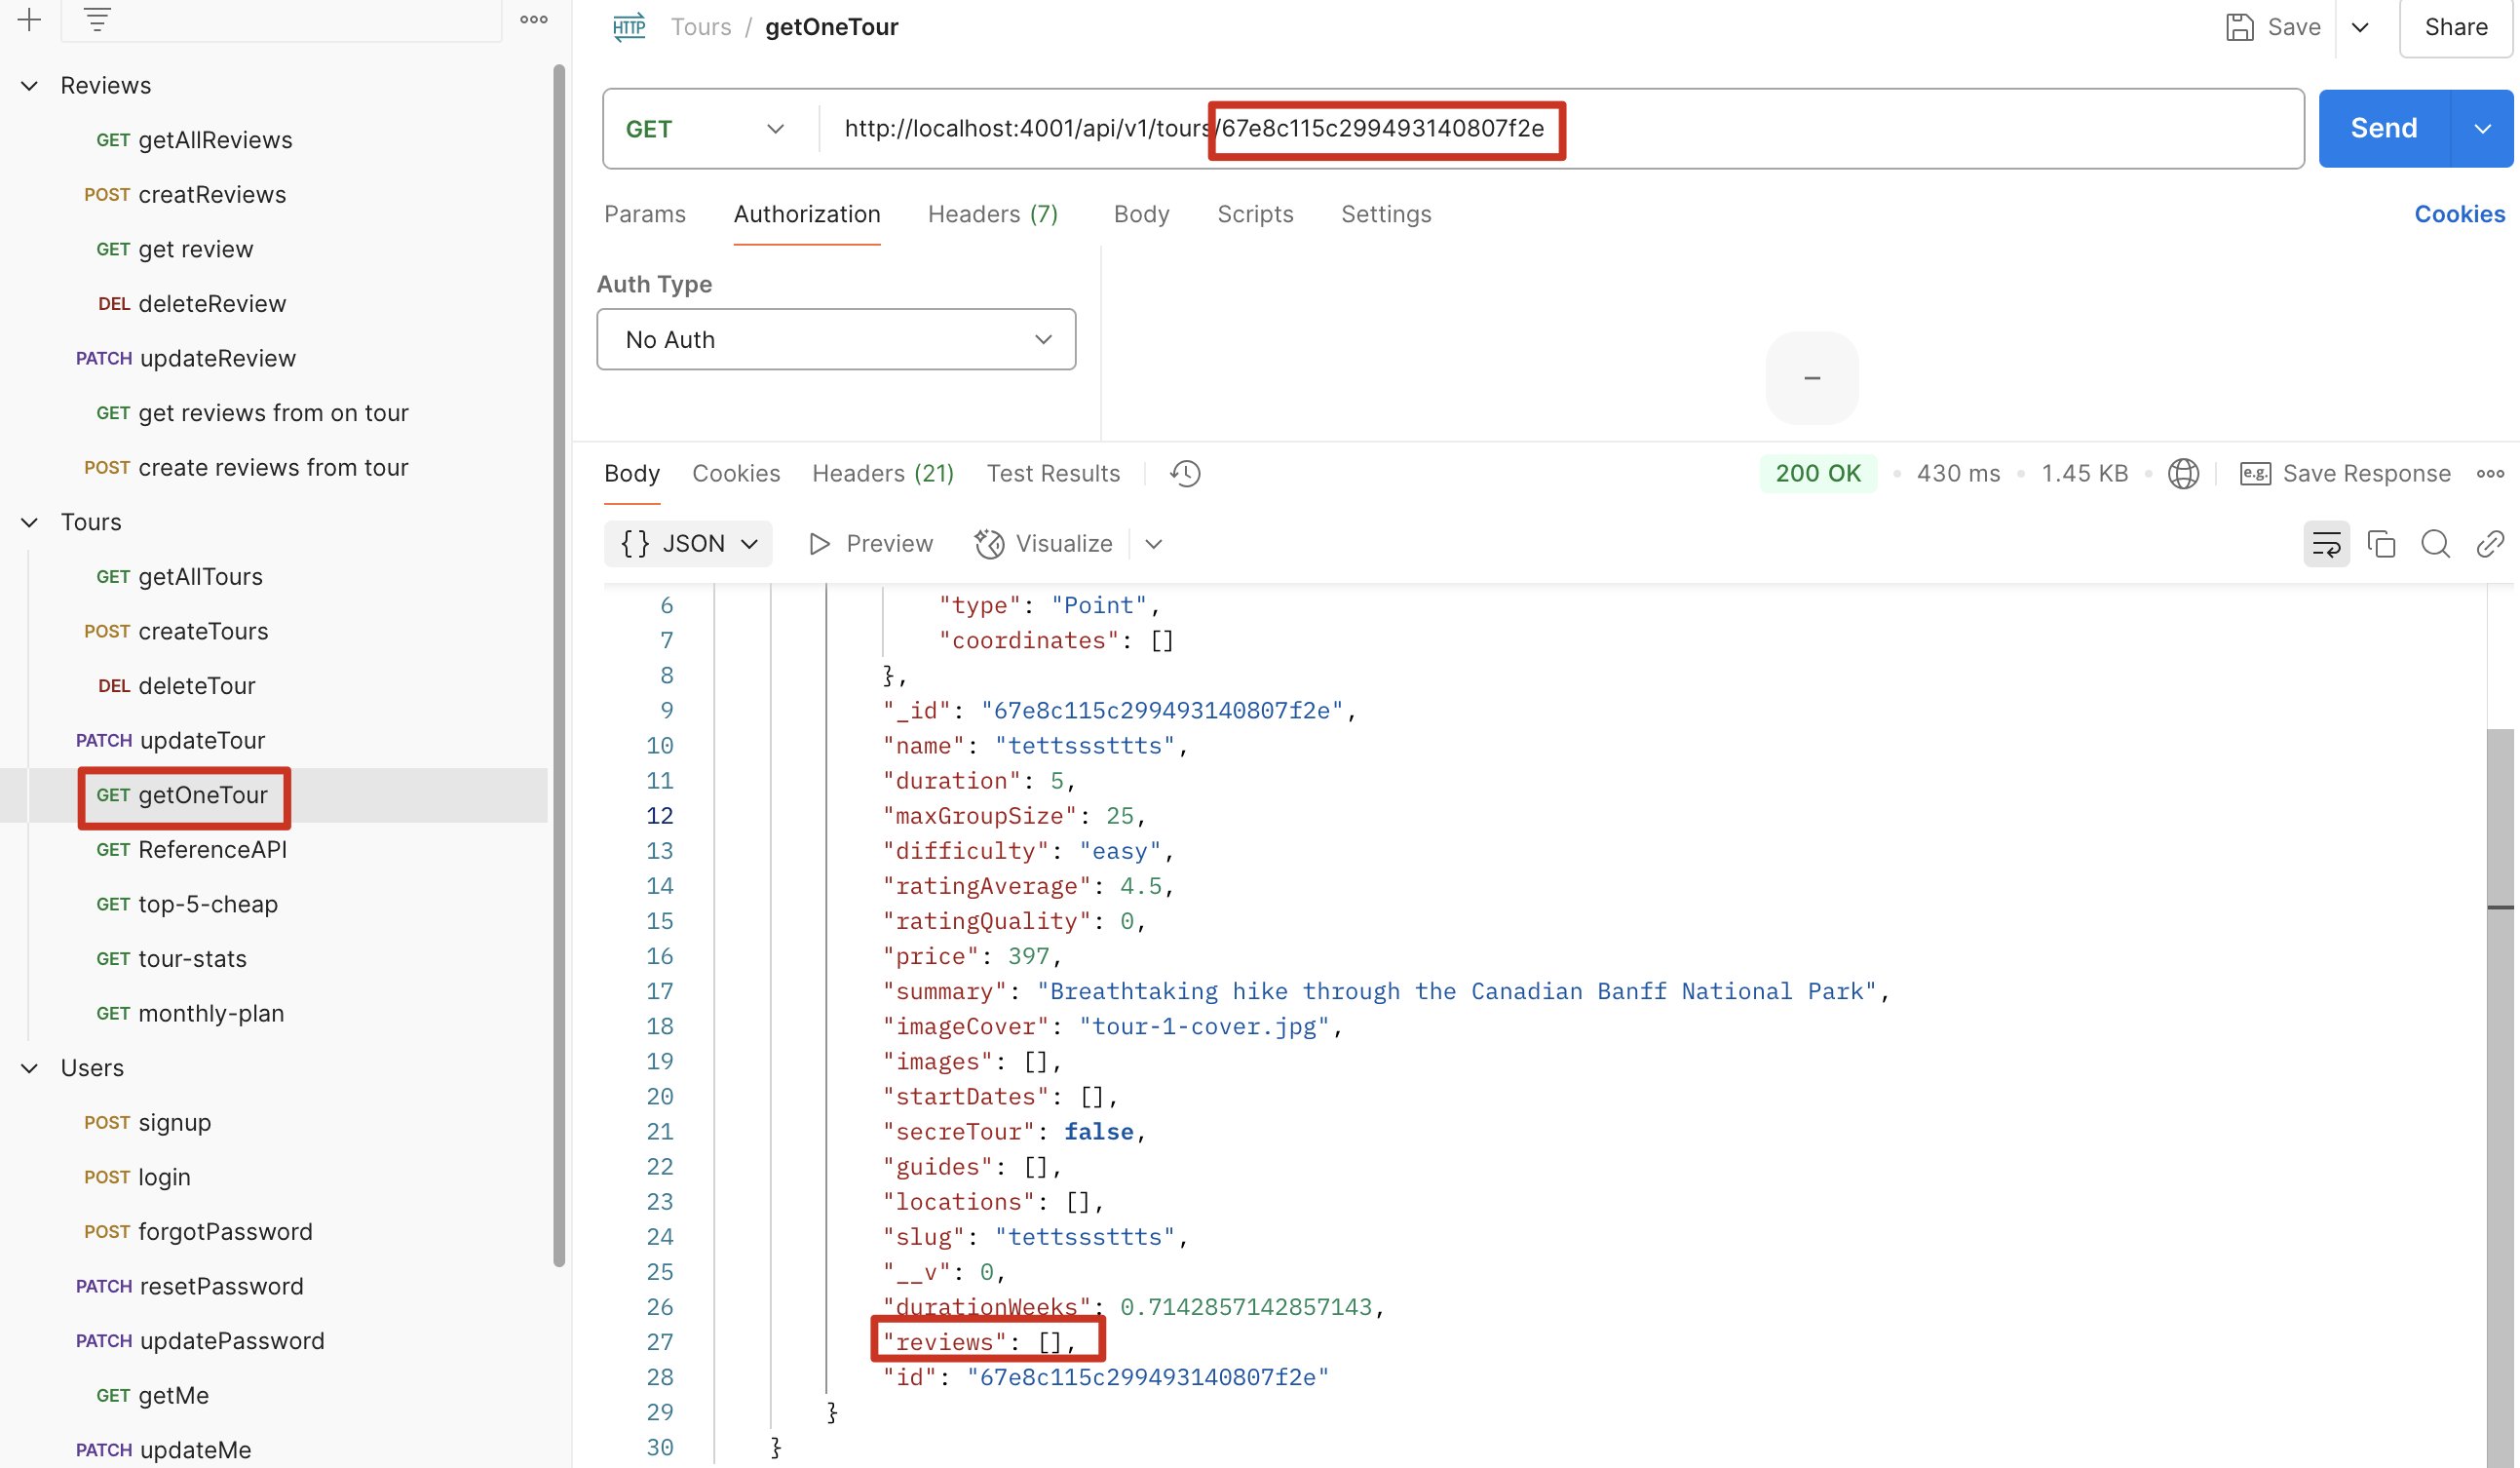The height and width of the screenshot is (1468, 2520).
Task: Open the Save Response options
Action: pyautogui.click(x=2345, y=473)
